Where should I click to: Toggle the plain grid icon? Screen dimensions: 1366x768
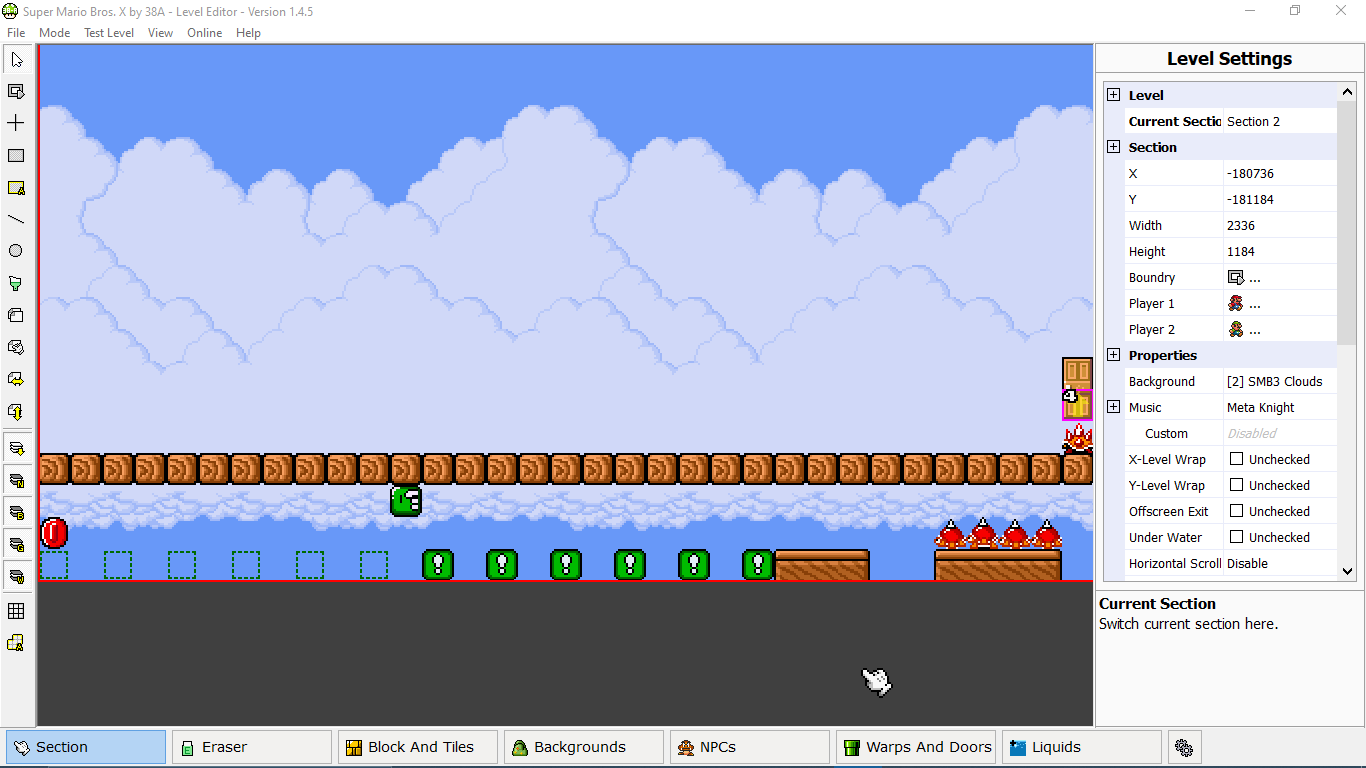tap(16, 610)
